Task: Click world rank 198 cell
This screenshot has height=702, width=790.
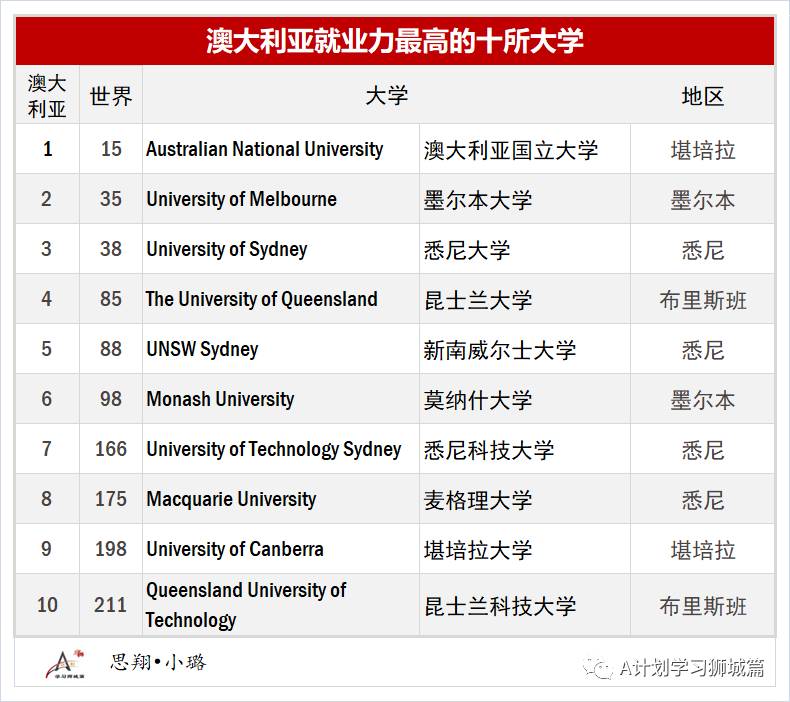Action: tap(111, 549)
